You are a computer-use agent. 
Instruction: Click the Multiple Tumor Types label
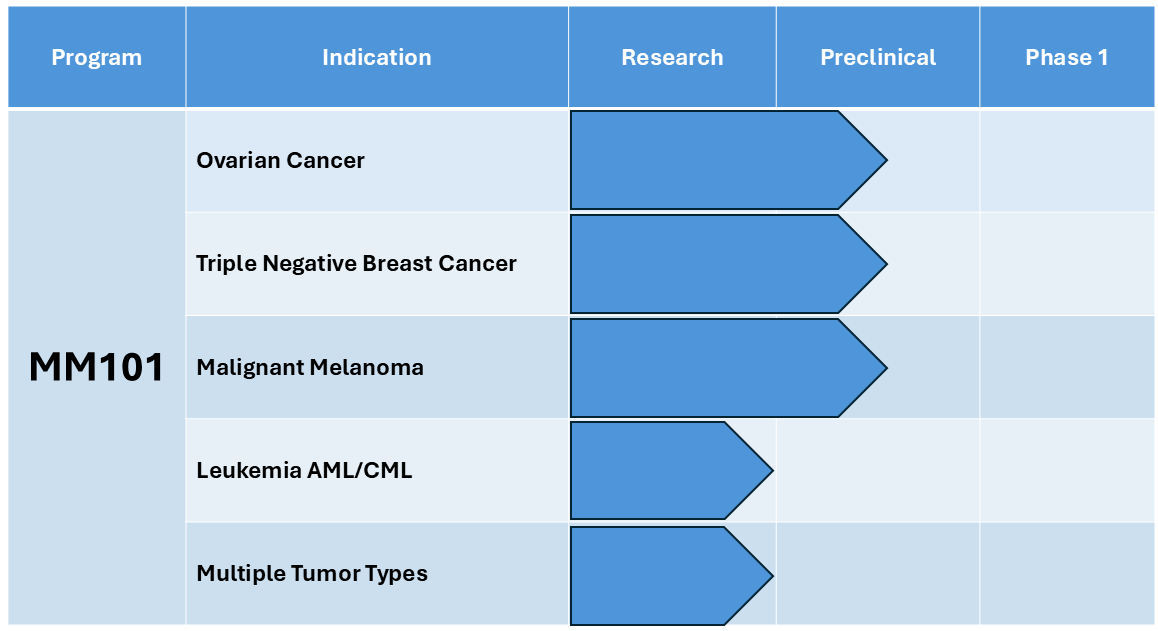(312, 573)
